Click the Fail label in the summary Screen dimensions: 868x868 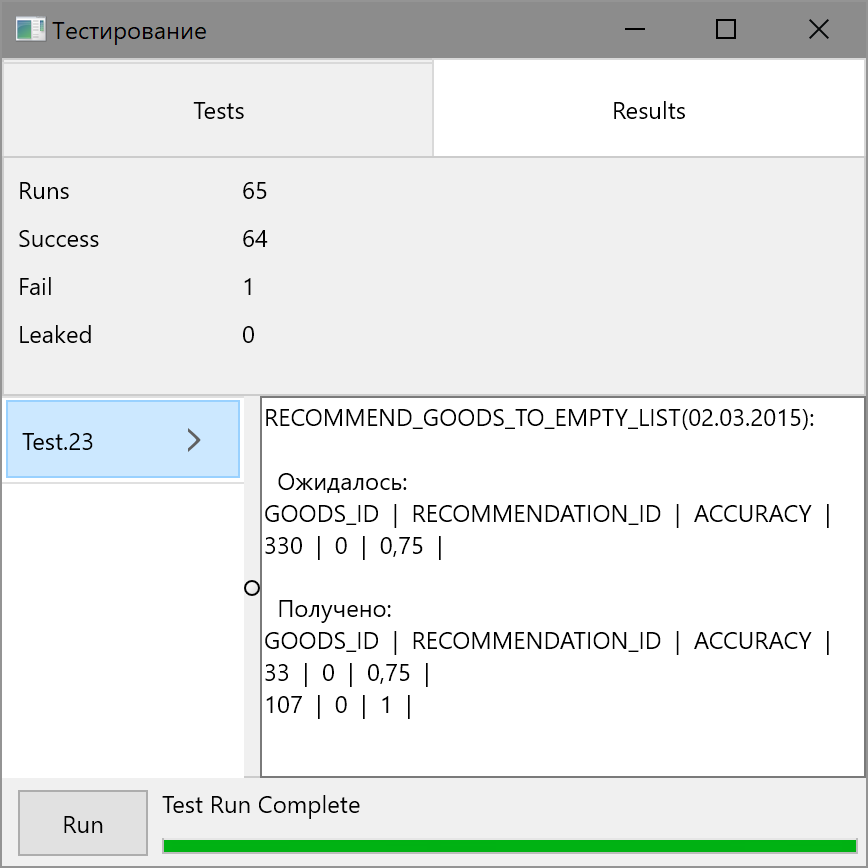pos(35,287)
